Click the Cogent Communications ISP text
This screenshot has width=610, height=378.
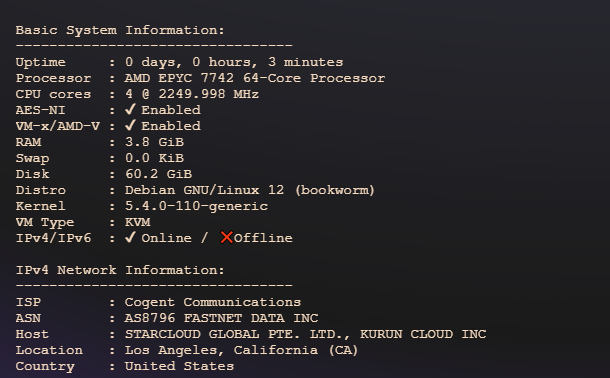click(x=213, y=302)
